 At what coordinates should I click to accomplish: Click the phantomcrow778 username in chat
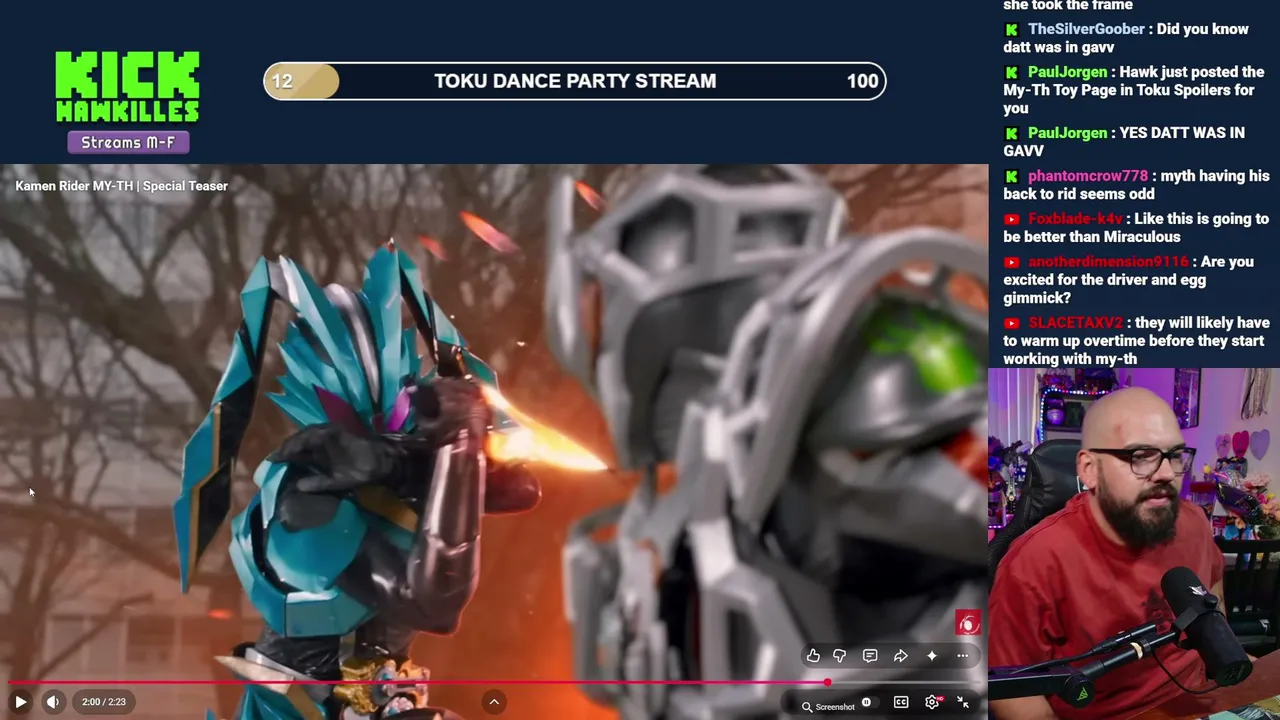pos(1088,176)
